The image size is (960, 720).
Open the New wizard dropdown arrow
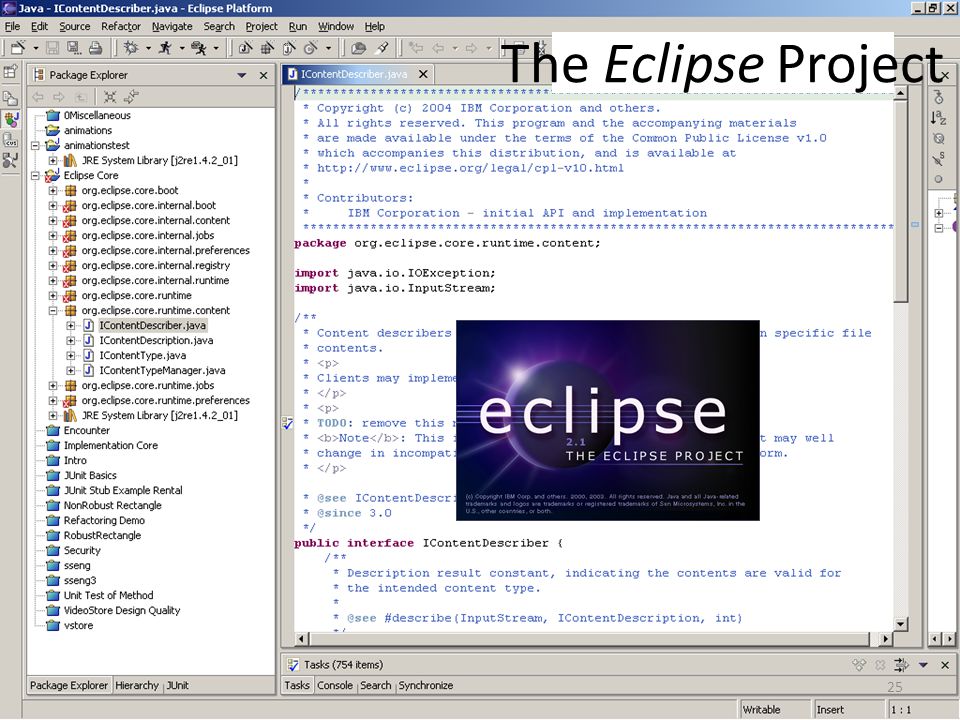pos(36,48)
